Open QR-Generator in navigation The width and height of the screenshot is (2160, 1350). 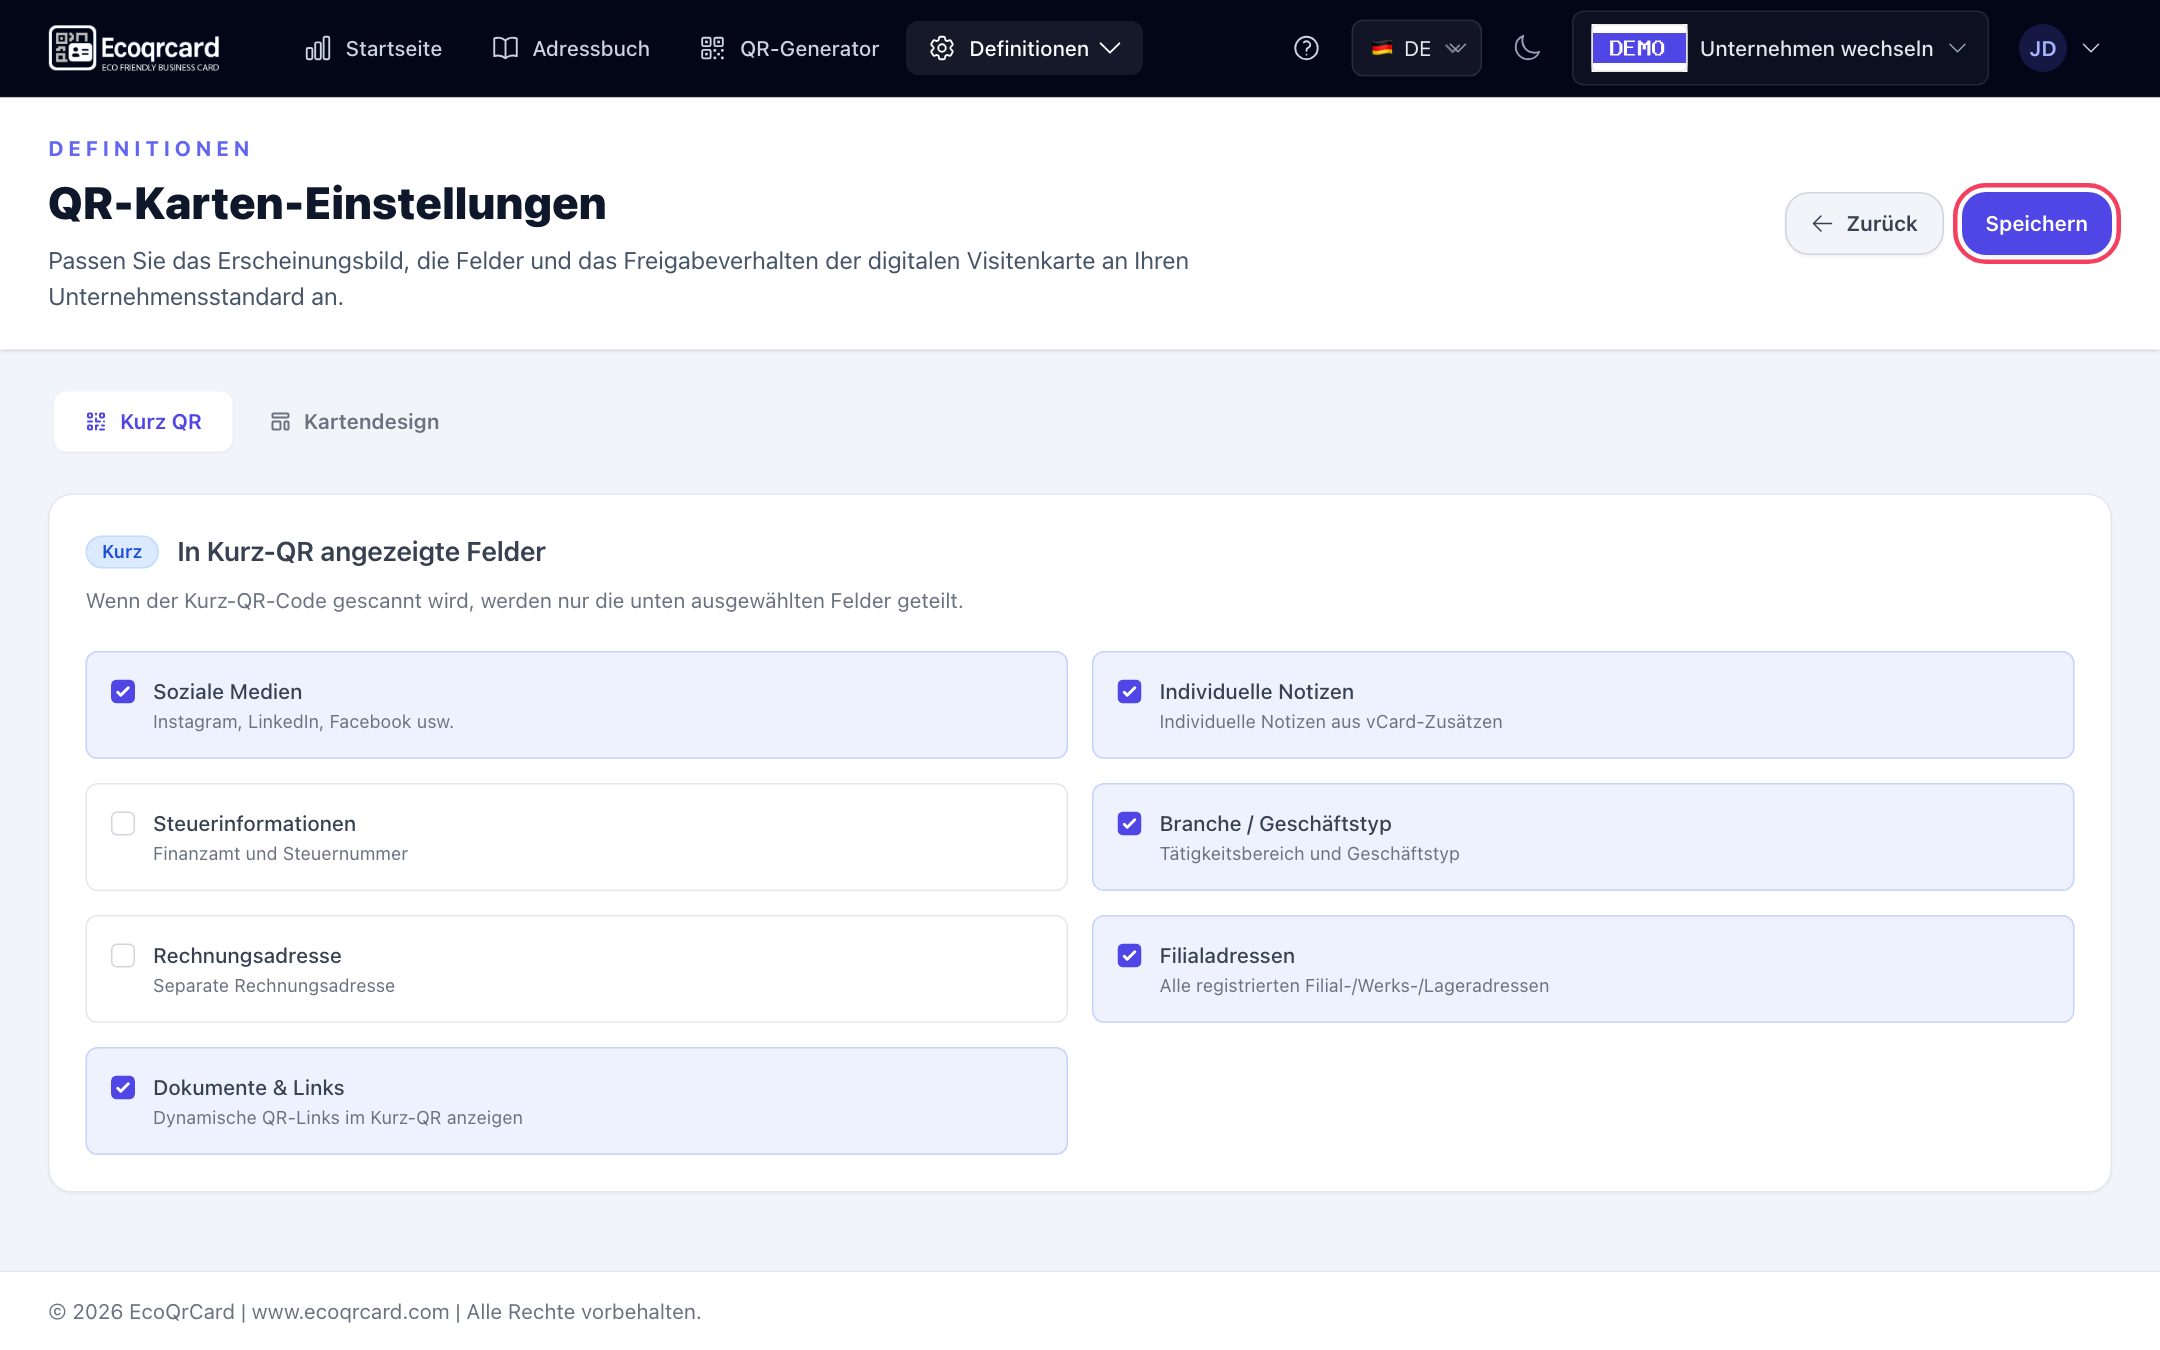pos(790,48)
